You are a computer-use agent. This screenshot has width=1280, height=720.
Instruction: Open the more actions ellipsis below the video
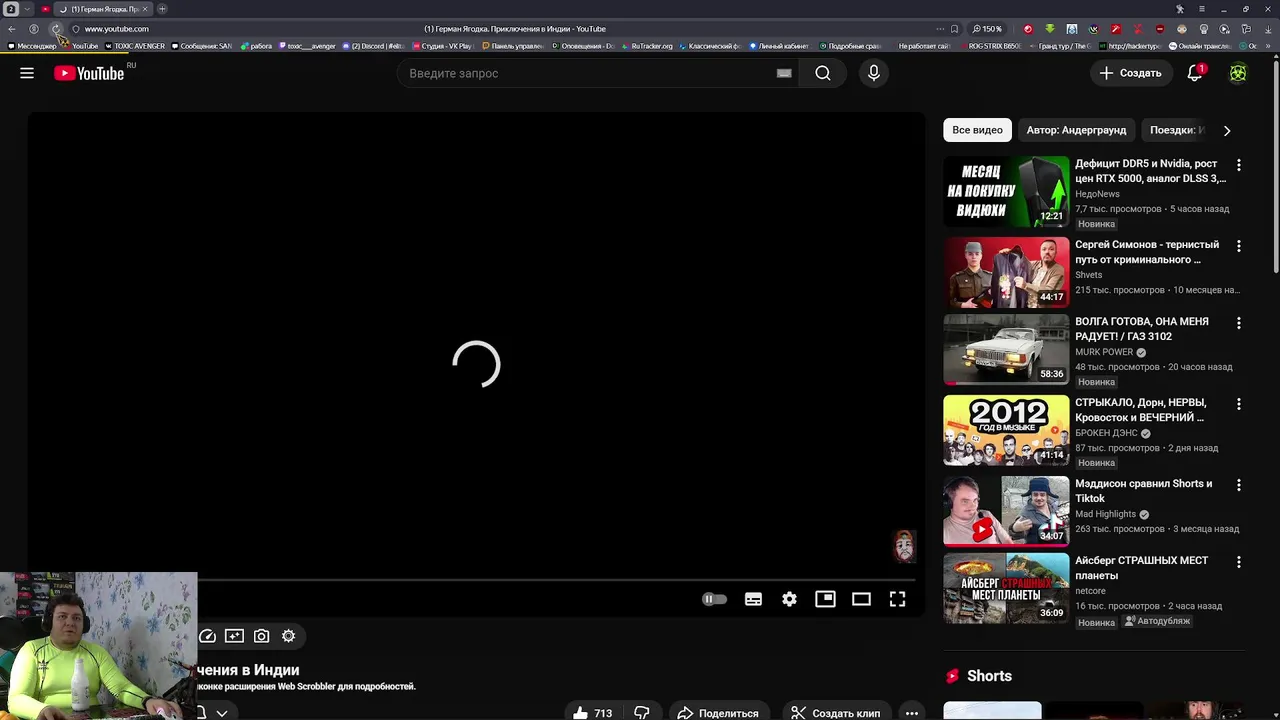pos(911,713)
